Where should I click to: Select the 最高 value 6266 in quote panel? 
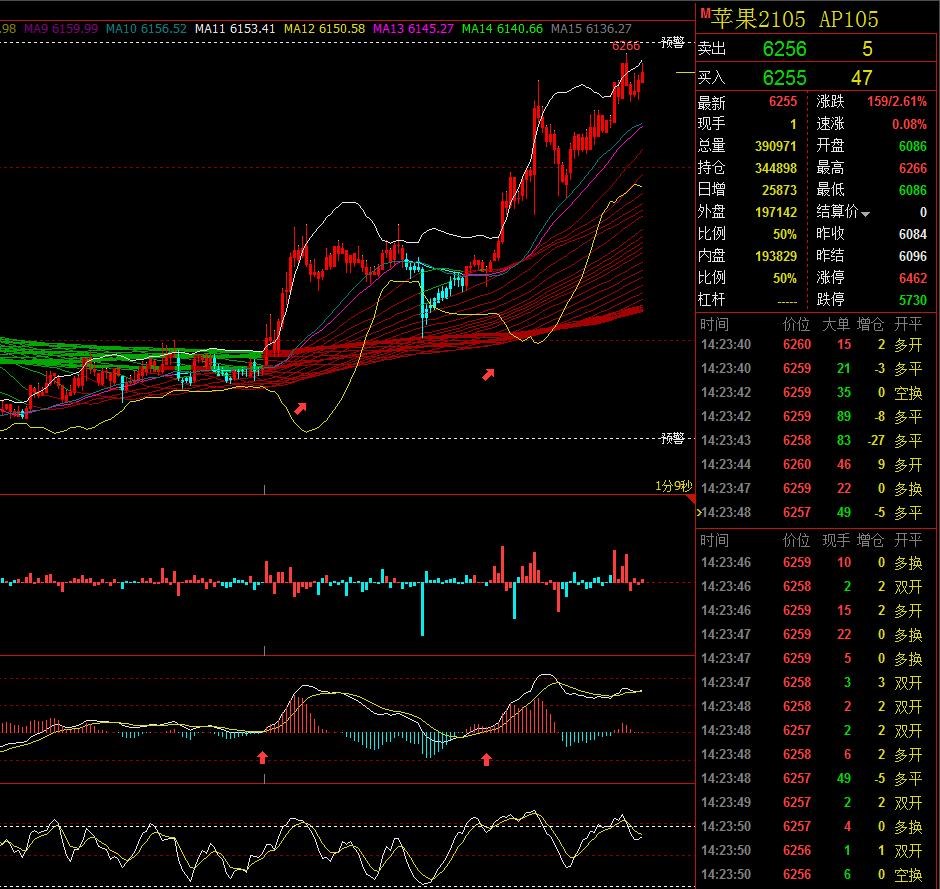pos(912,168)
